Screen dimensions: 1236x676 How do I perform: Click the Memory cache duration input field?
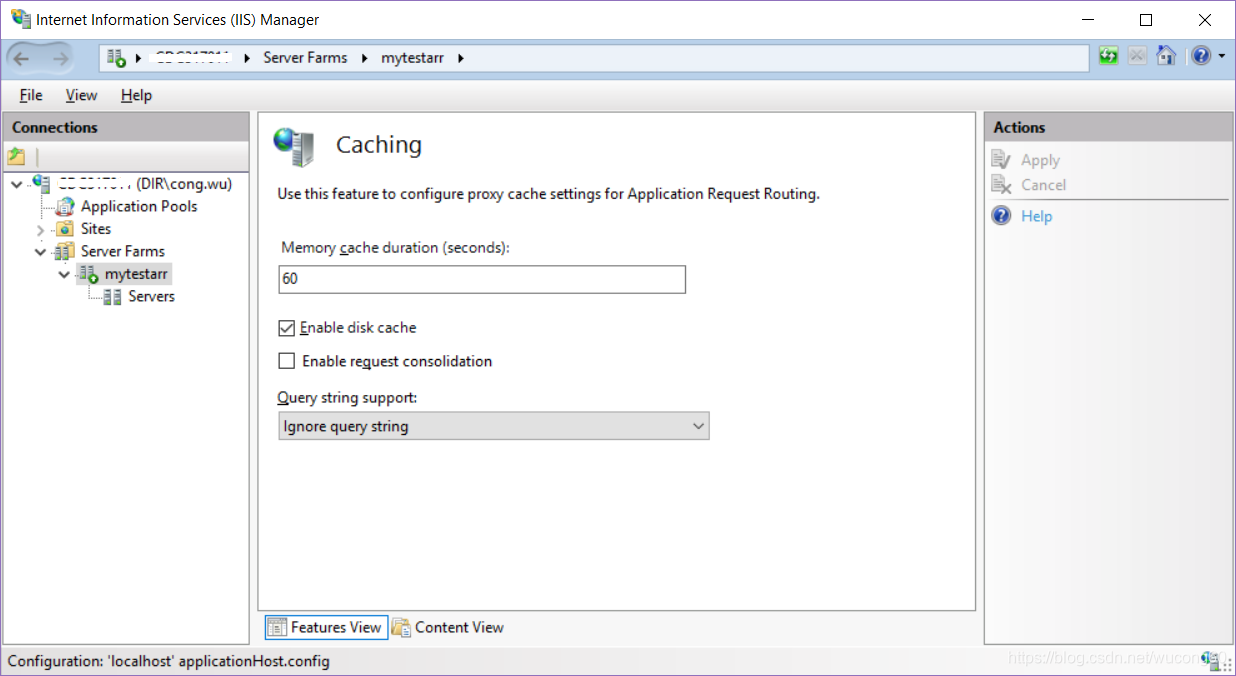point(482,279)
